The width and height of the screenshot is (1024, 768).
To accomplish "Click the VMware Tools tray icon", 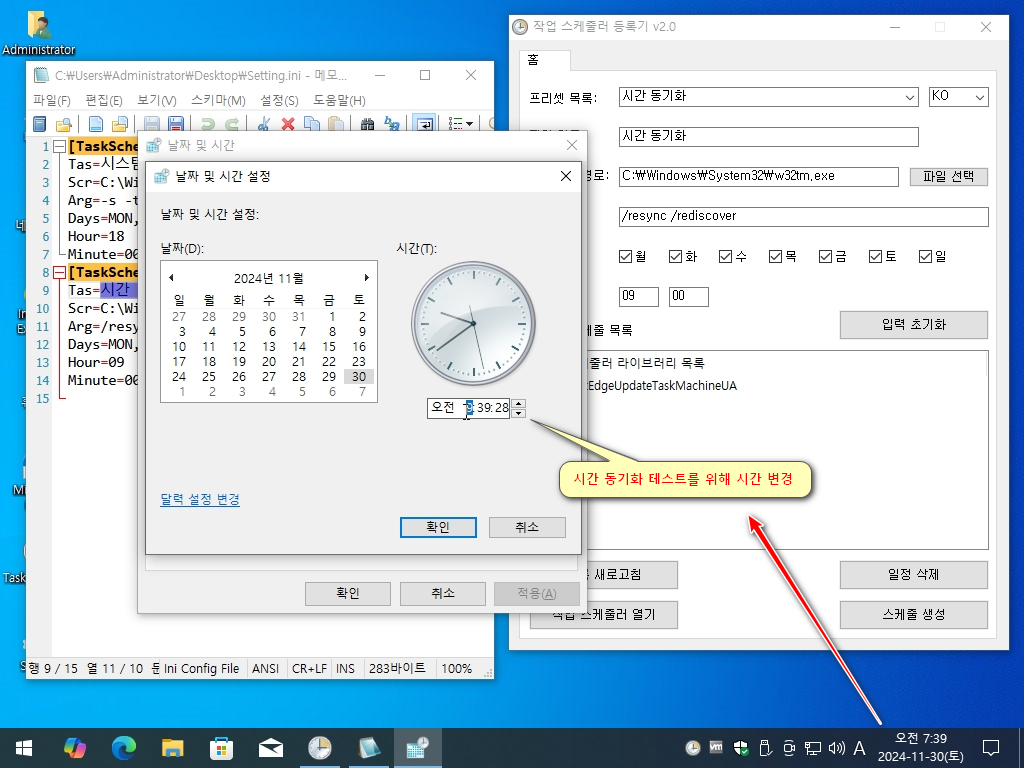I will point(716,747).
